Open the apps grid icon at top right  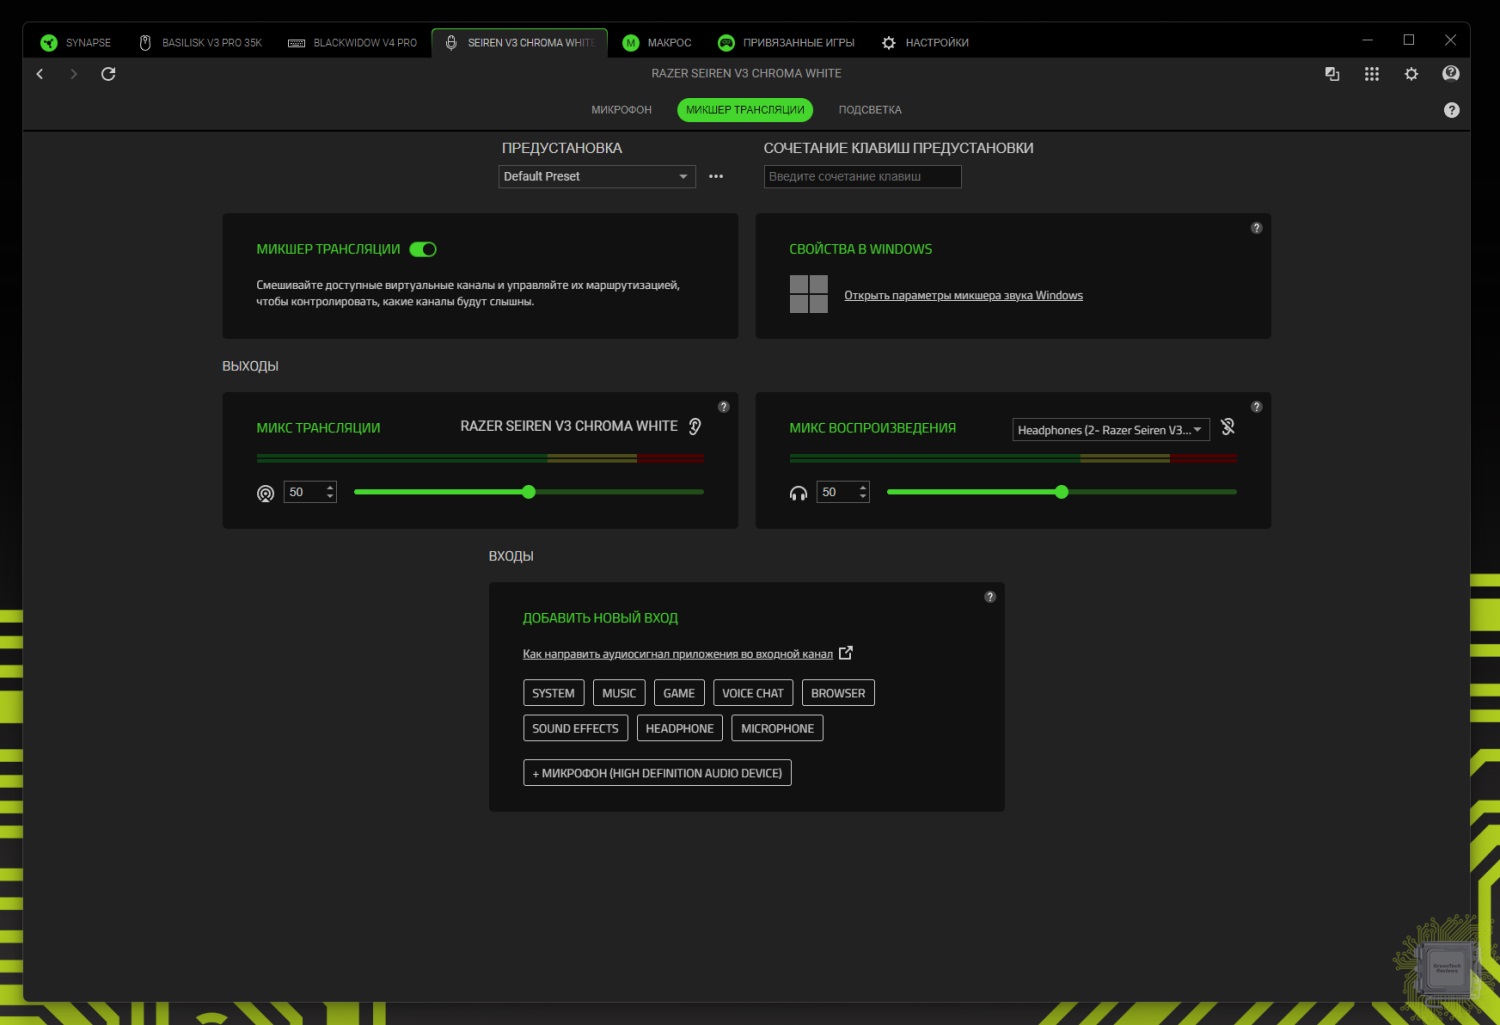1371,74
